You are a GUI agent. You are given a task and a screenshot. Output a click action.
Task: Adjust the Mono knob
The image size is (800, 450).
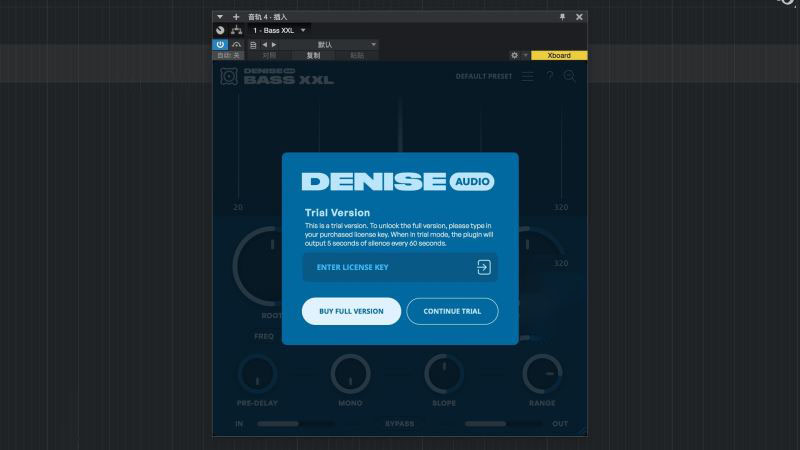pos(350,373)
